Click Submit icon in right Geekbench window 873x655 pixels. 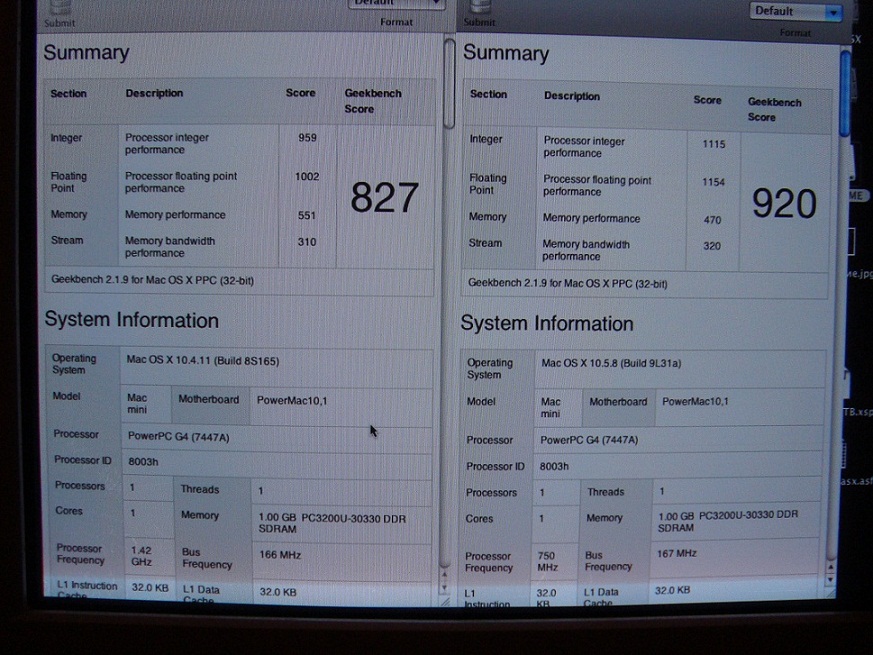pyautogui.click(x=479, y=7)
